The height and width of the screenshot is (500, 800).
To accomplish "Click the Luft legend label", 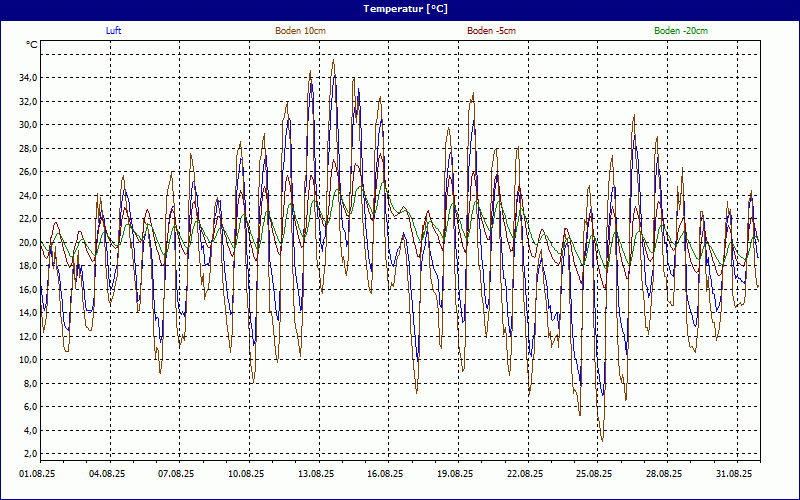I will point(114,31).
